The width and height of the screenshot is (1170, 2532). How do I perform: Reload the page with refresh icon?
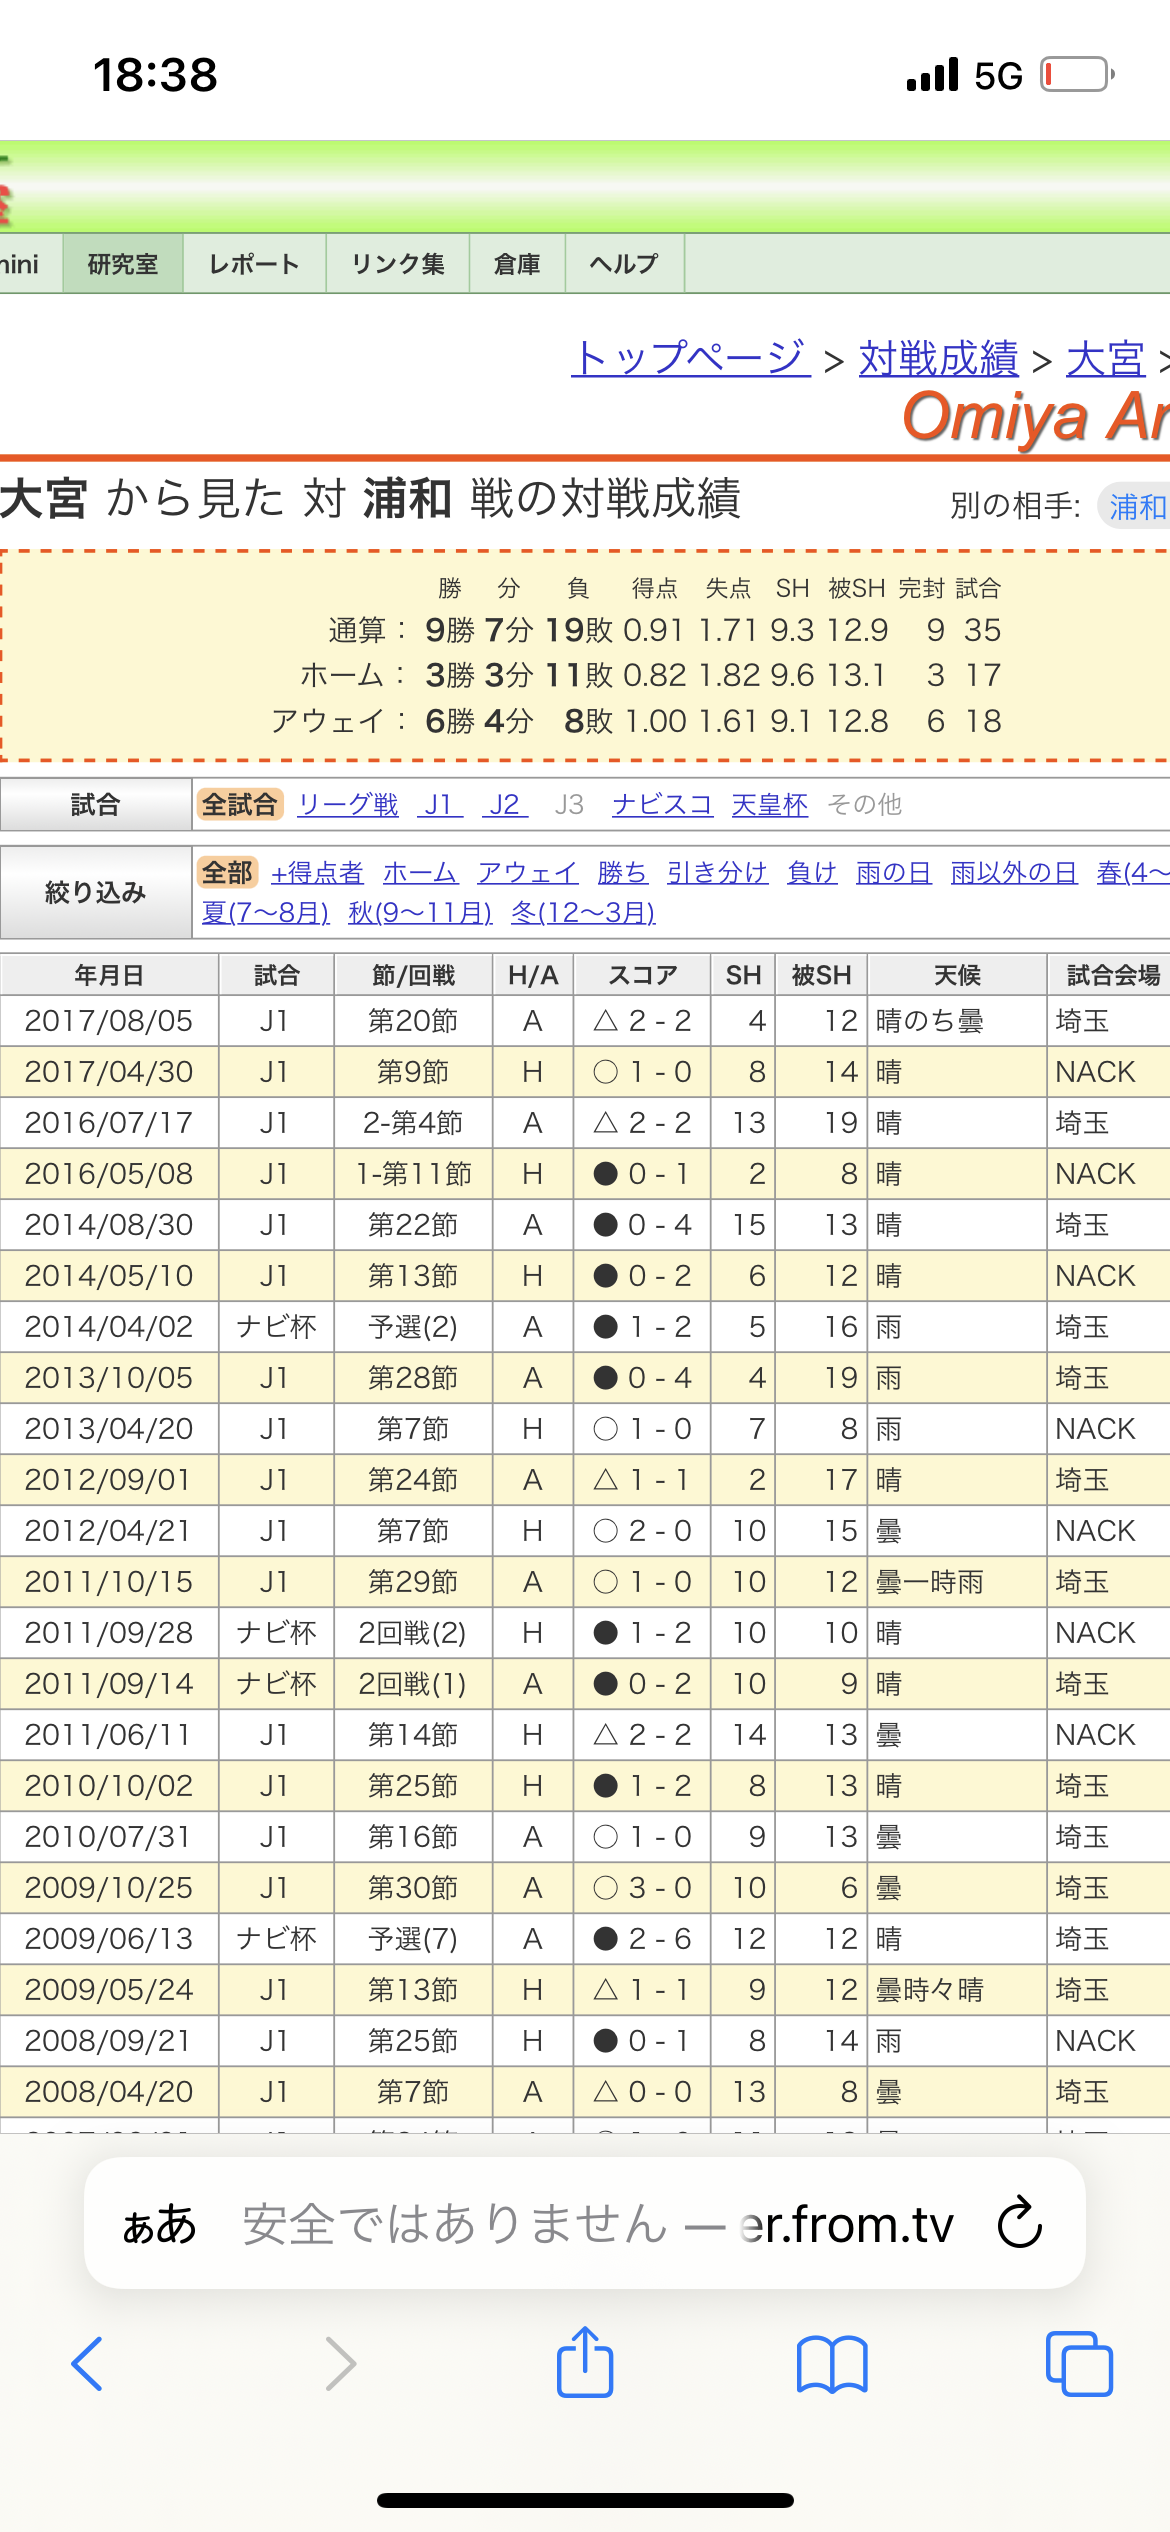tap(1020, 2223)
